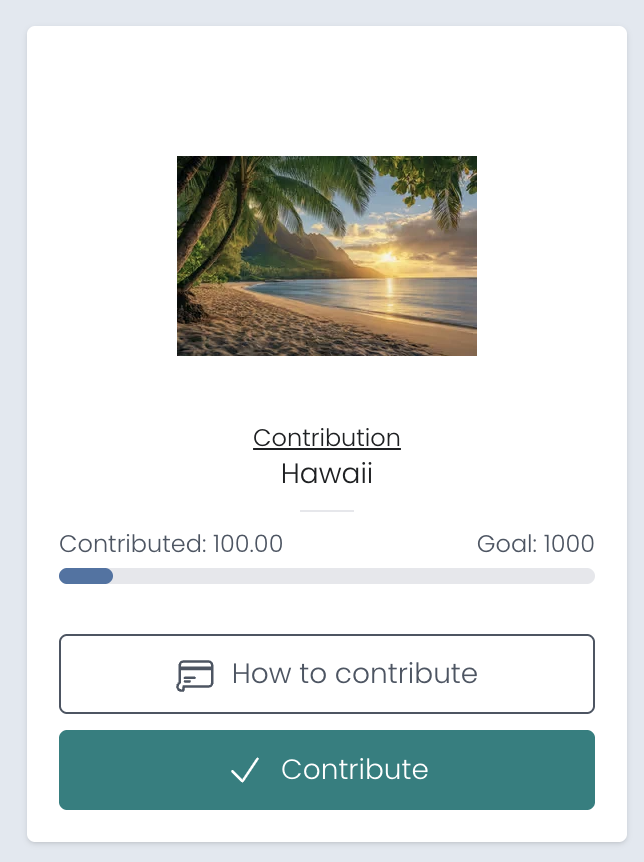
Task: Click the Hawaii beach photo
Action: tap(327, 256)
